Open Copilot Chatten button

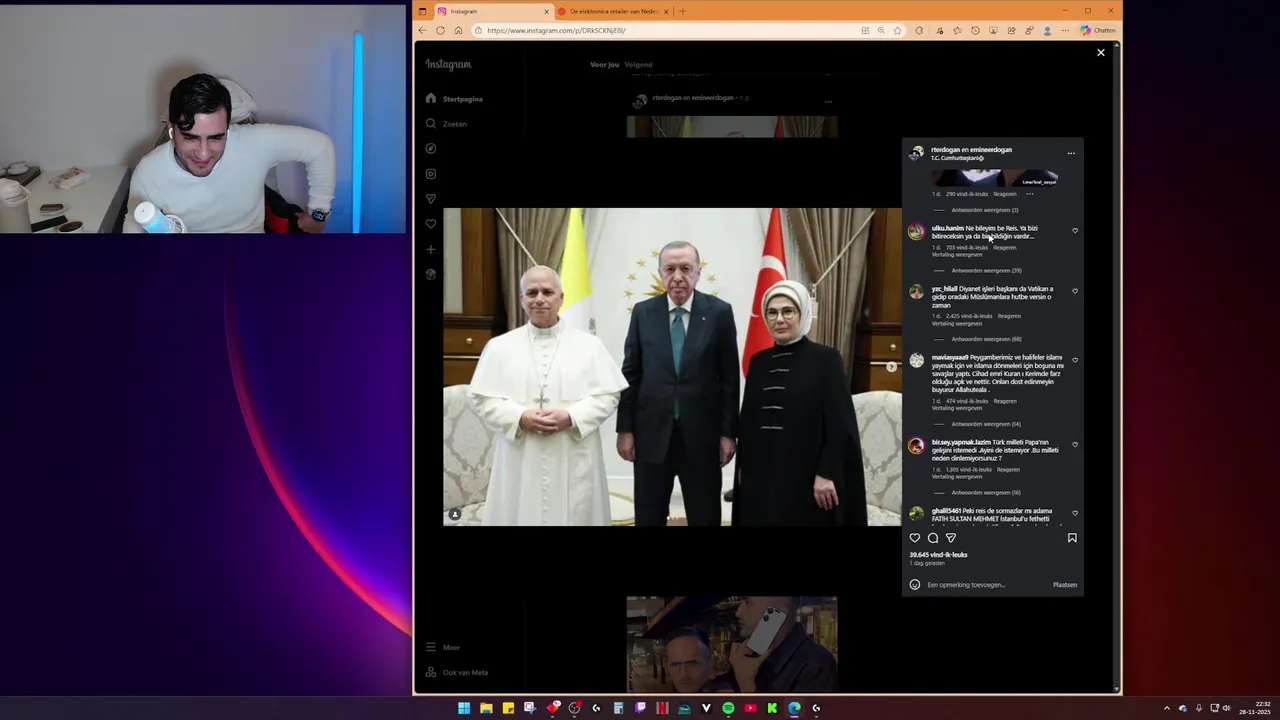click(1098, 30)
